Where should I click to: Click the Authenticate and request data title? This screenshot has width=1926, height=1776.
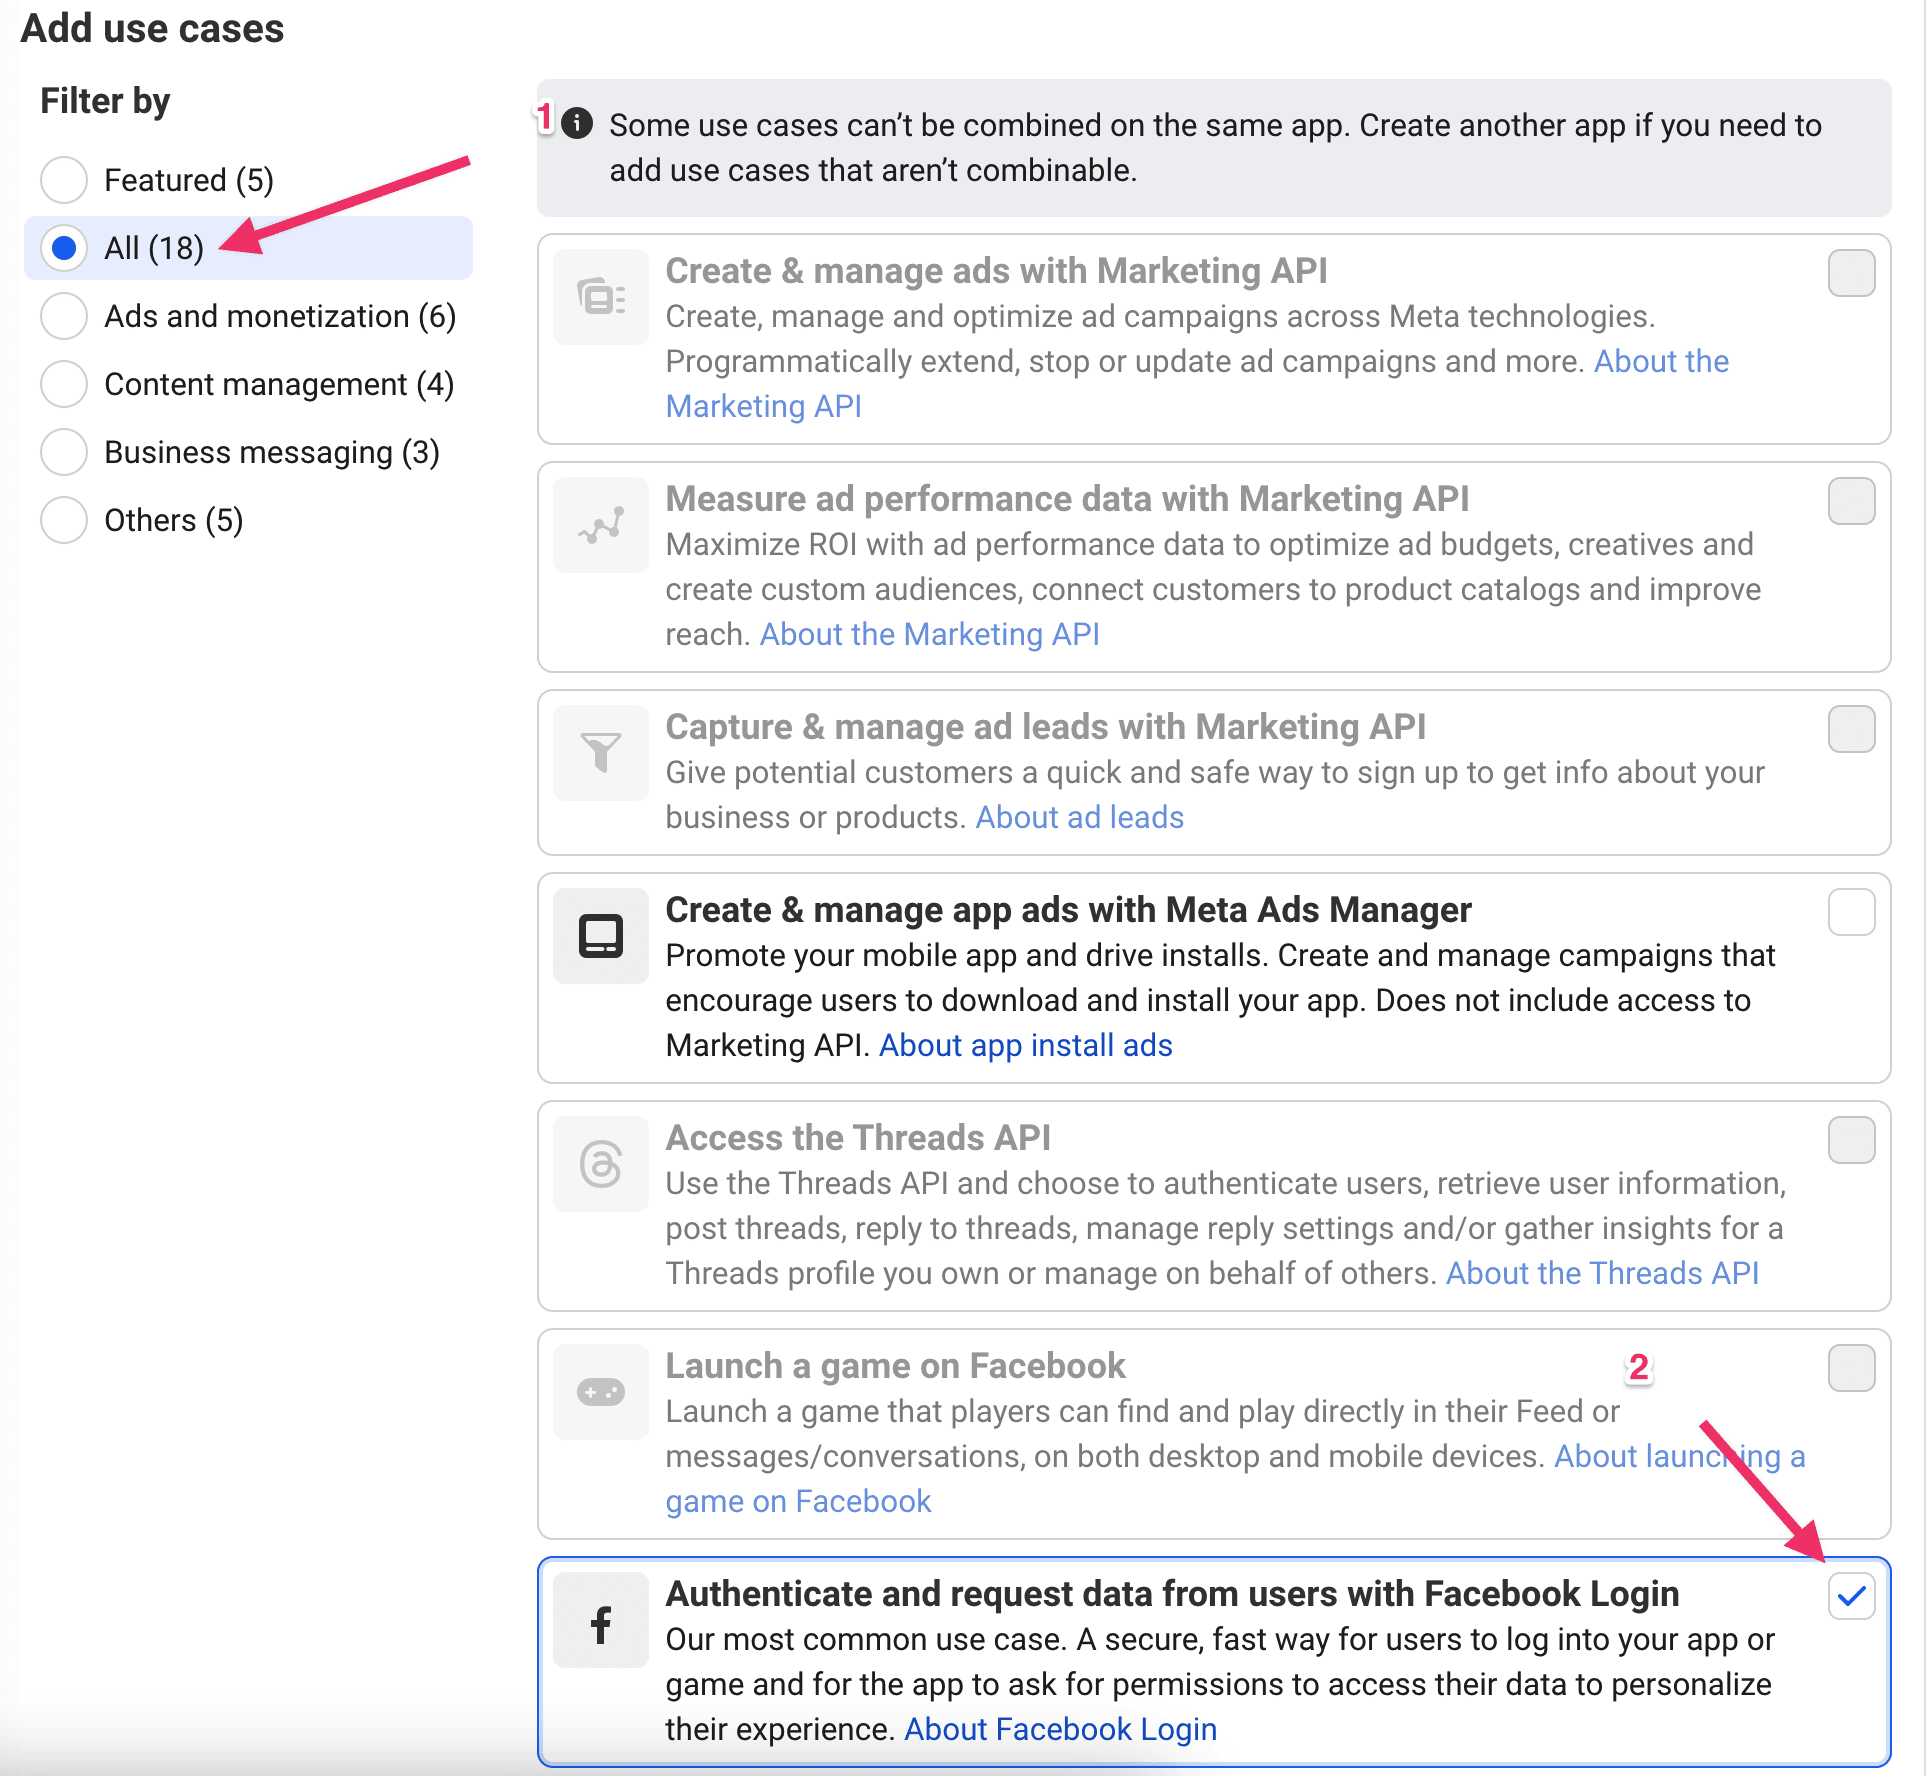(x=1172, y=1594)
